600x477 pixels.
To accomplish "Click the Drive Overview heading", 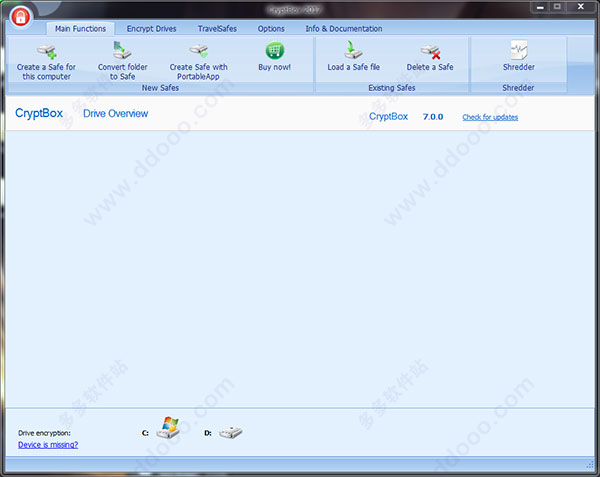I will point(116,114).
